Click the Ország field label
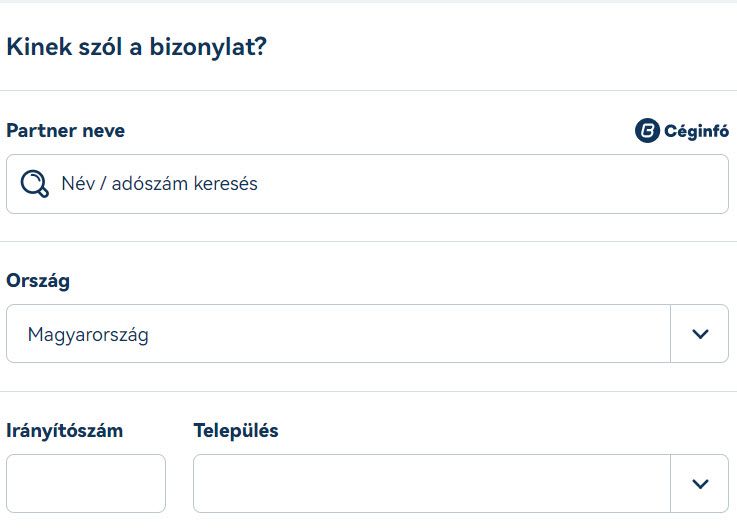The height and width of the screenshot is (531, 737). 38,281
